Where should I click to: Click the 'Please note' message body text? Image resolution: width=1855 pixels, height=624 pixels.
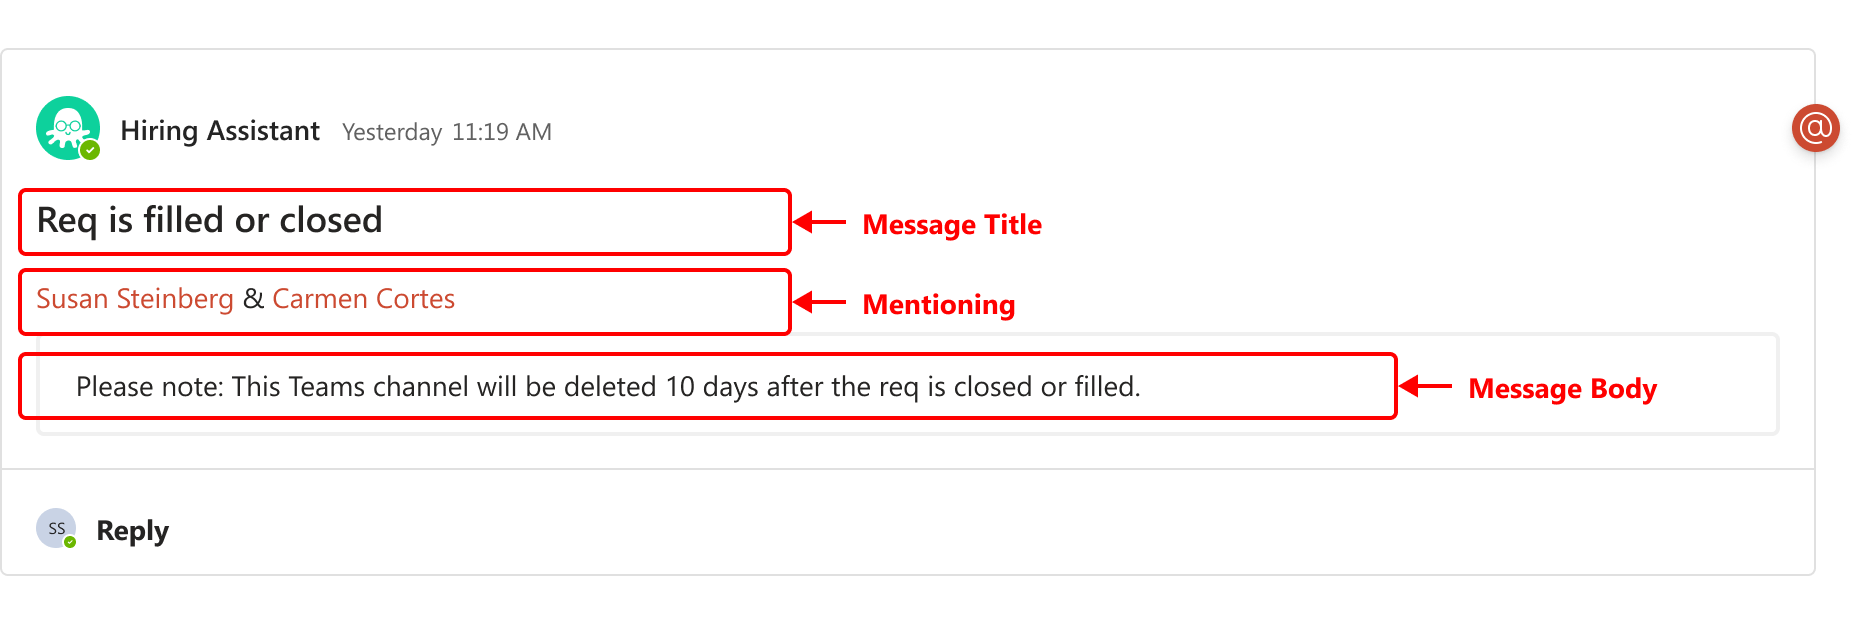(x=608, y=387)
